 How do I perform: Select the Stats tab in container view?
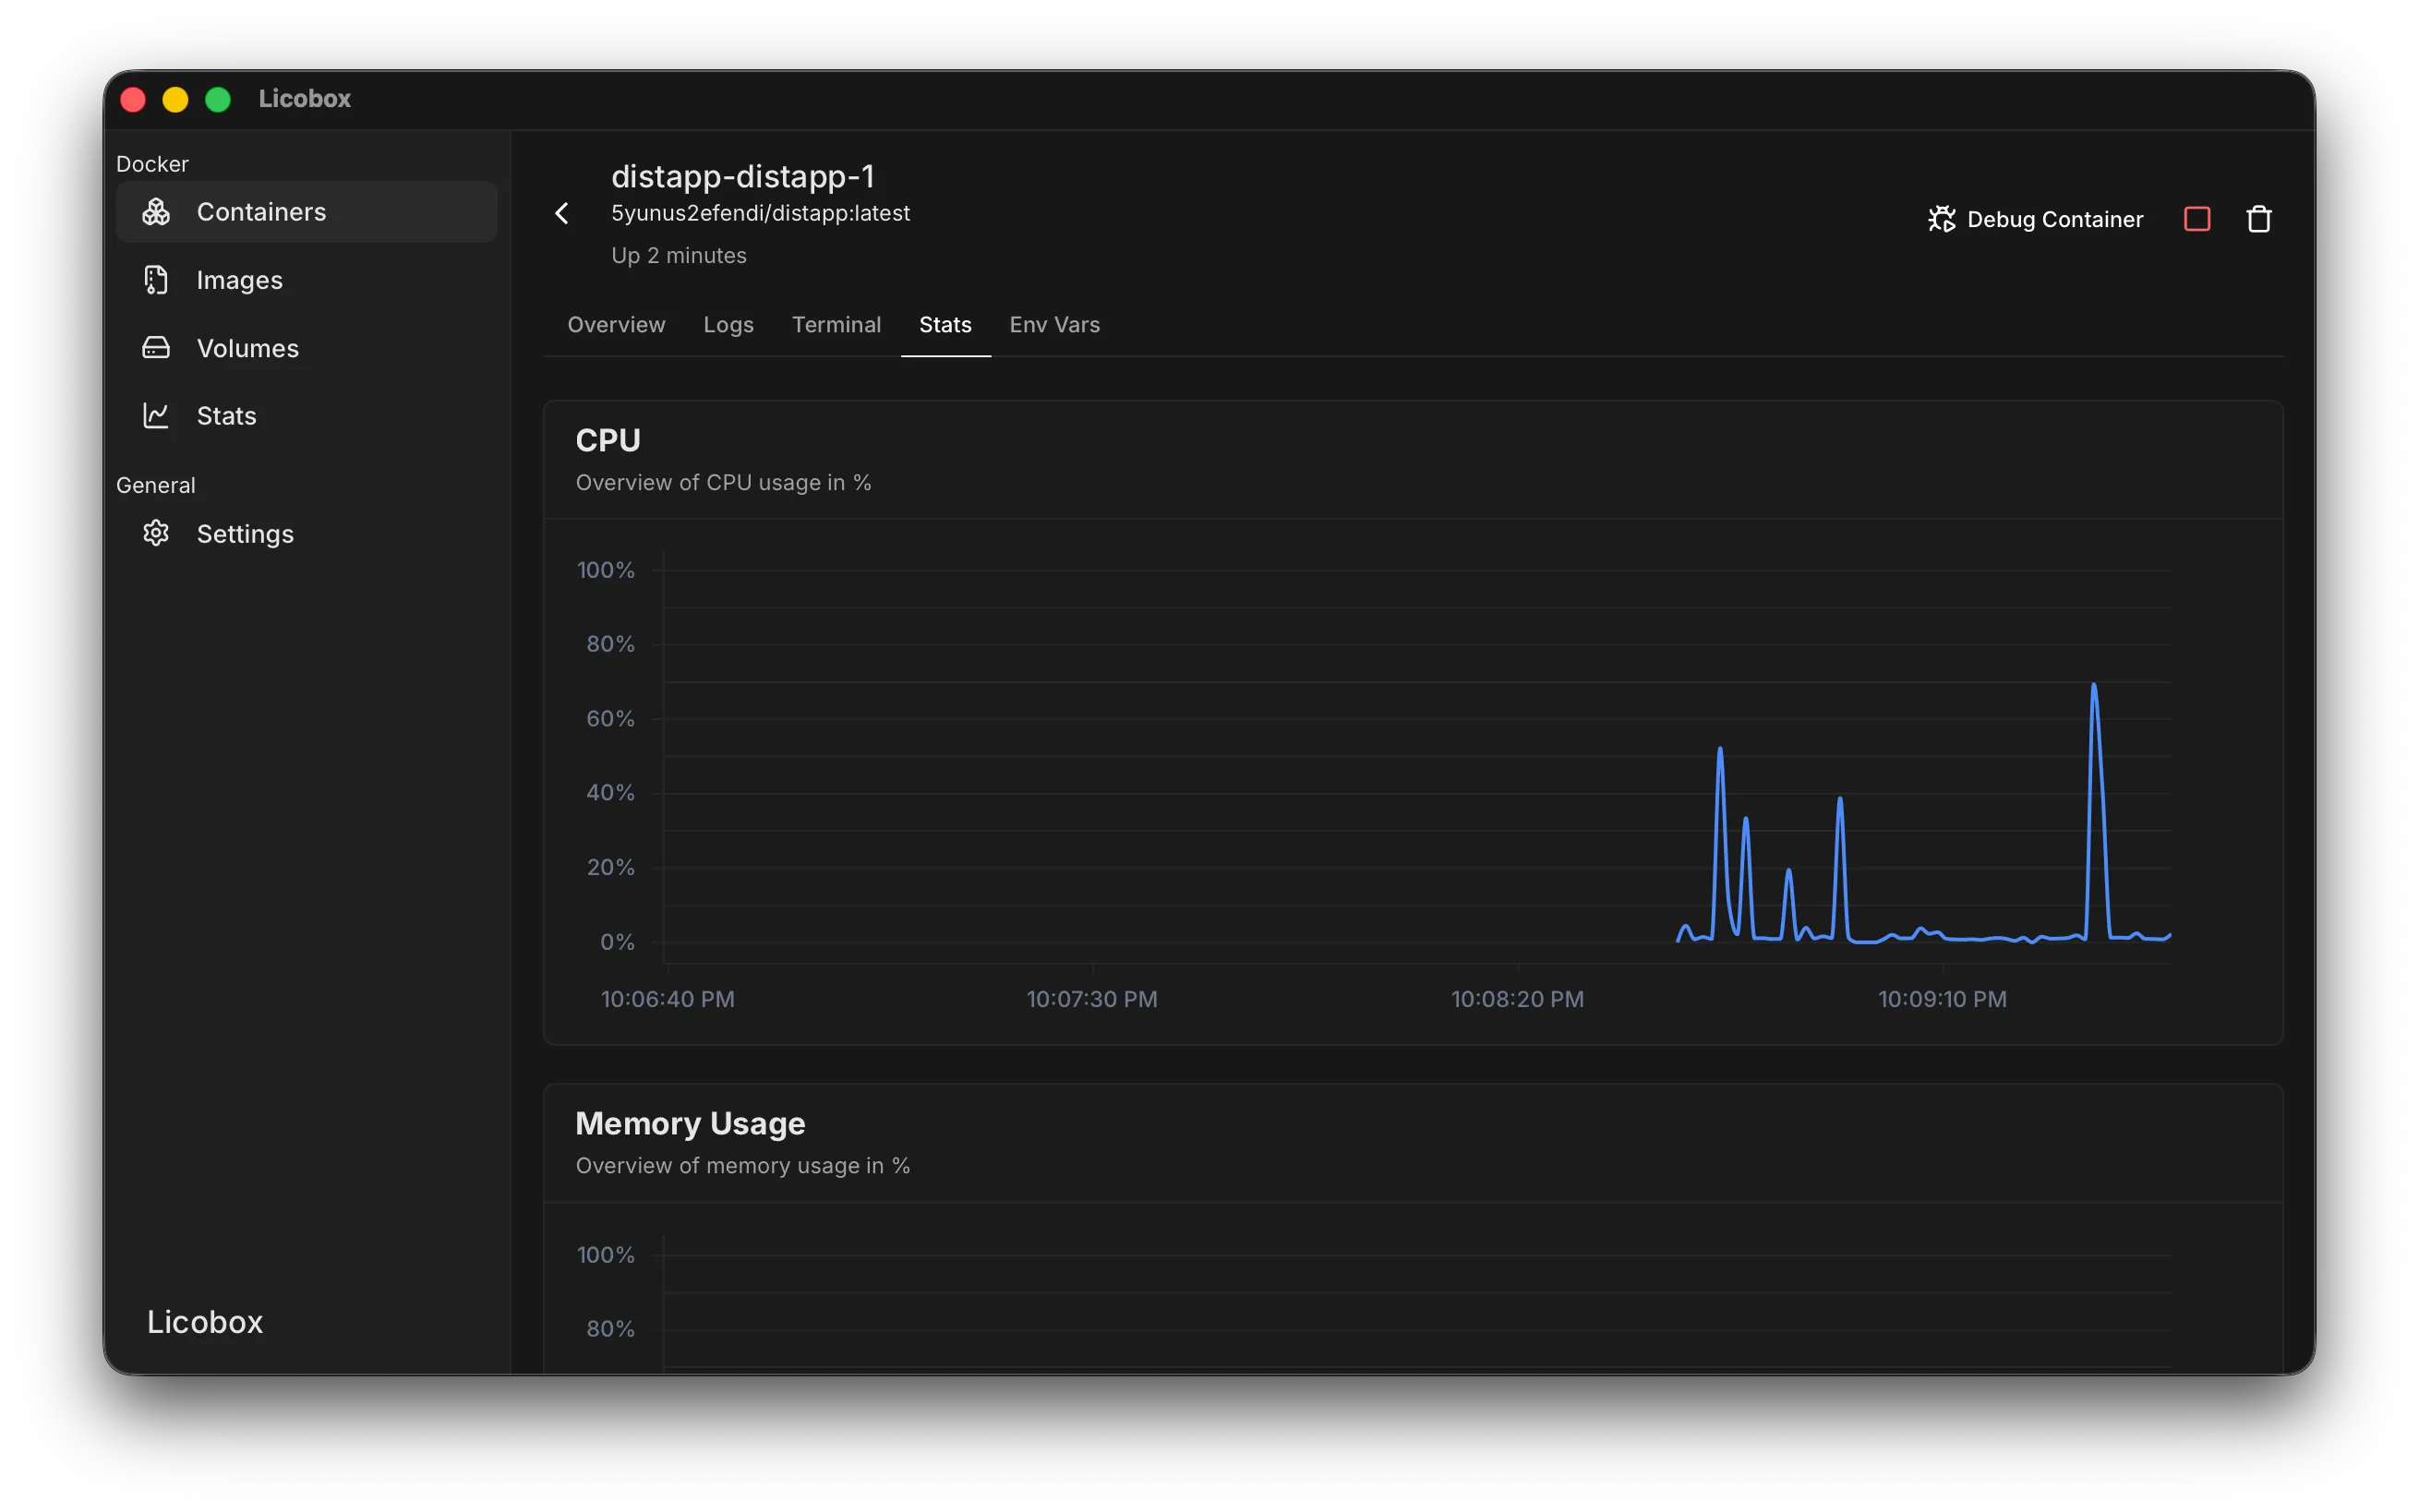945,325
